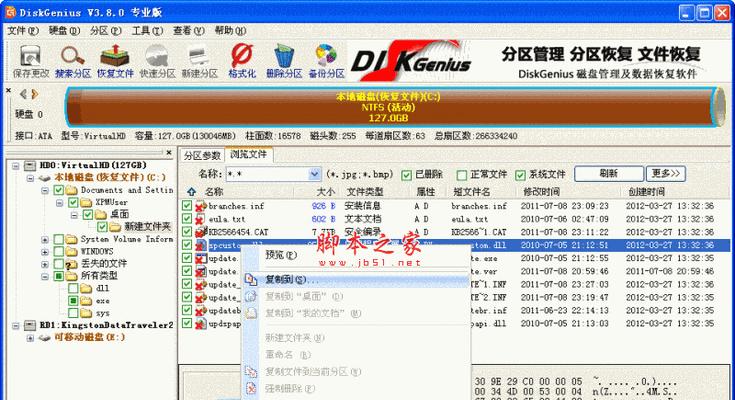Toggle the Deleted (已删除) filter checkbox
This screenshot has width=735, height=400.
(406, 175)
